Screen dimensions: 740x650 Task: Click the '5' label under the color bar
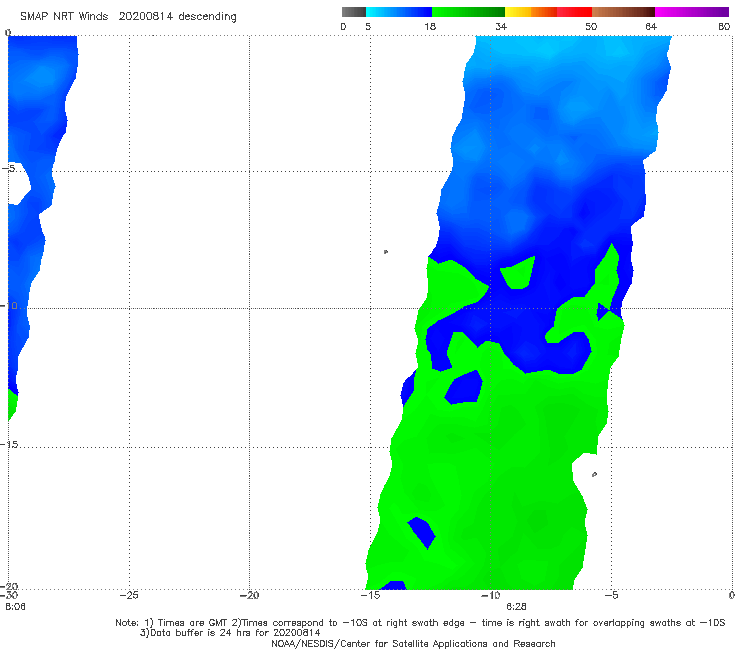pos(368,26)
